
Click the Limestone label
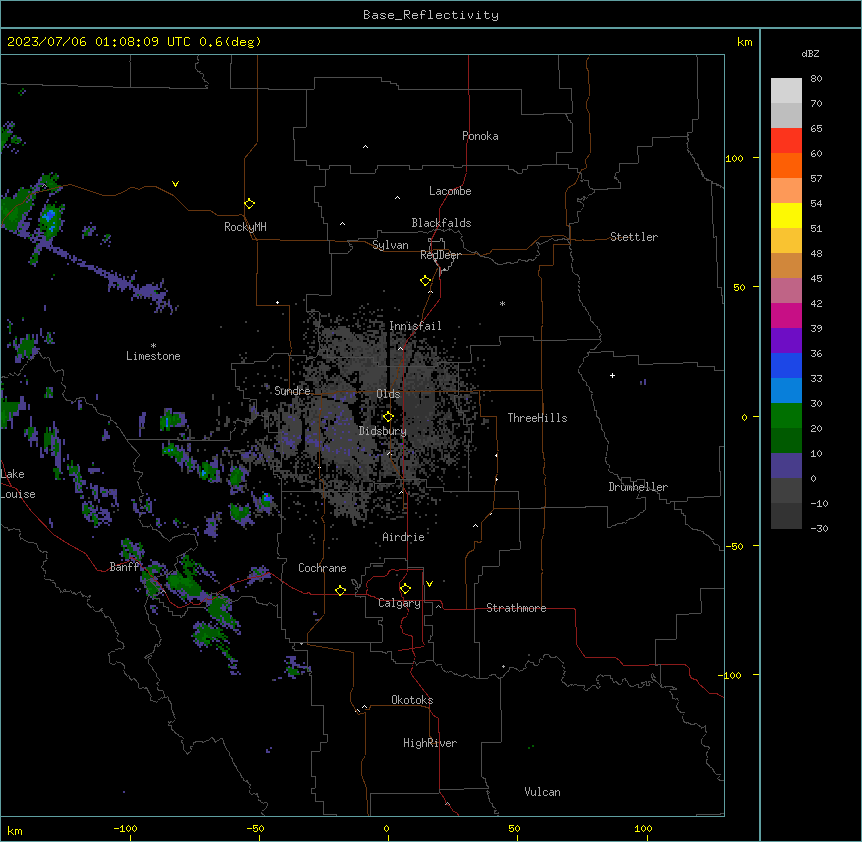click(153, 356)
